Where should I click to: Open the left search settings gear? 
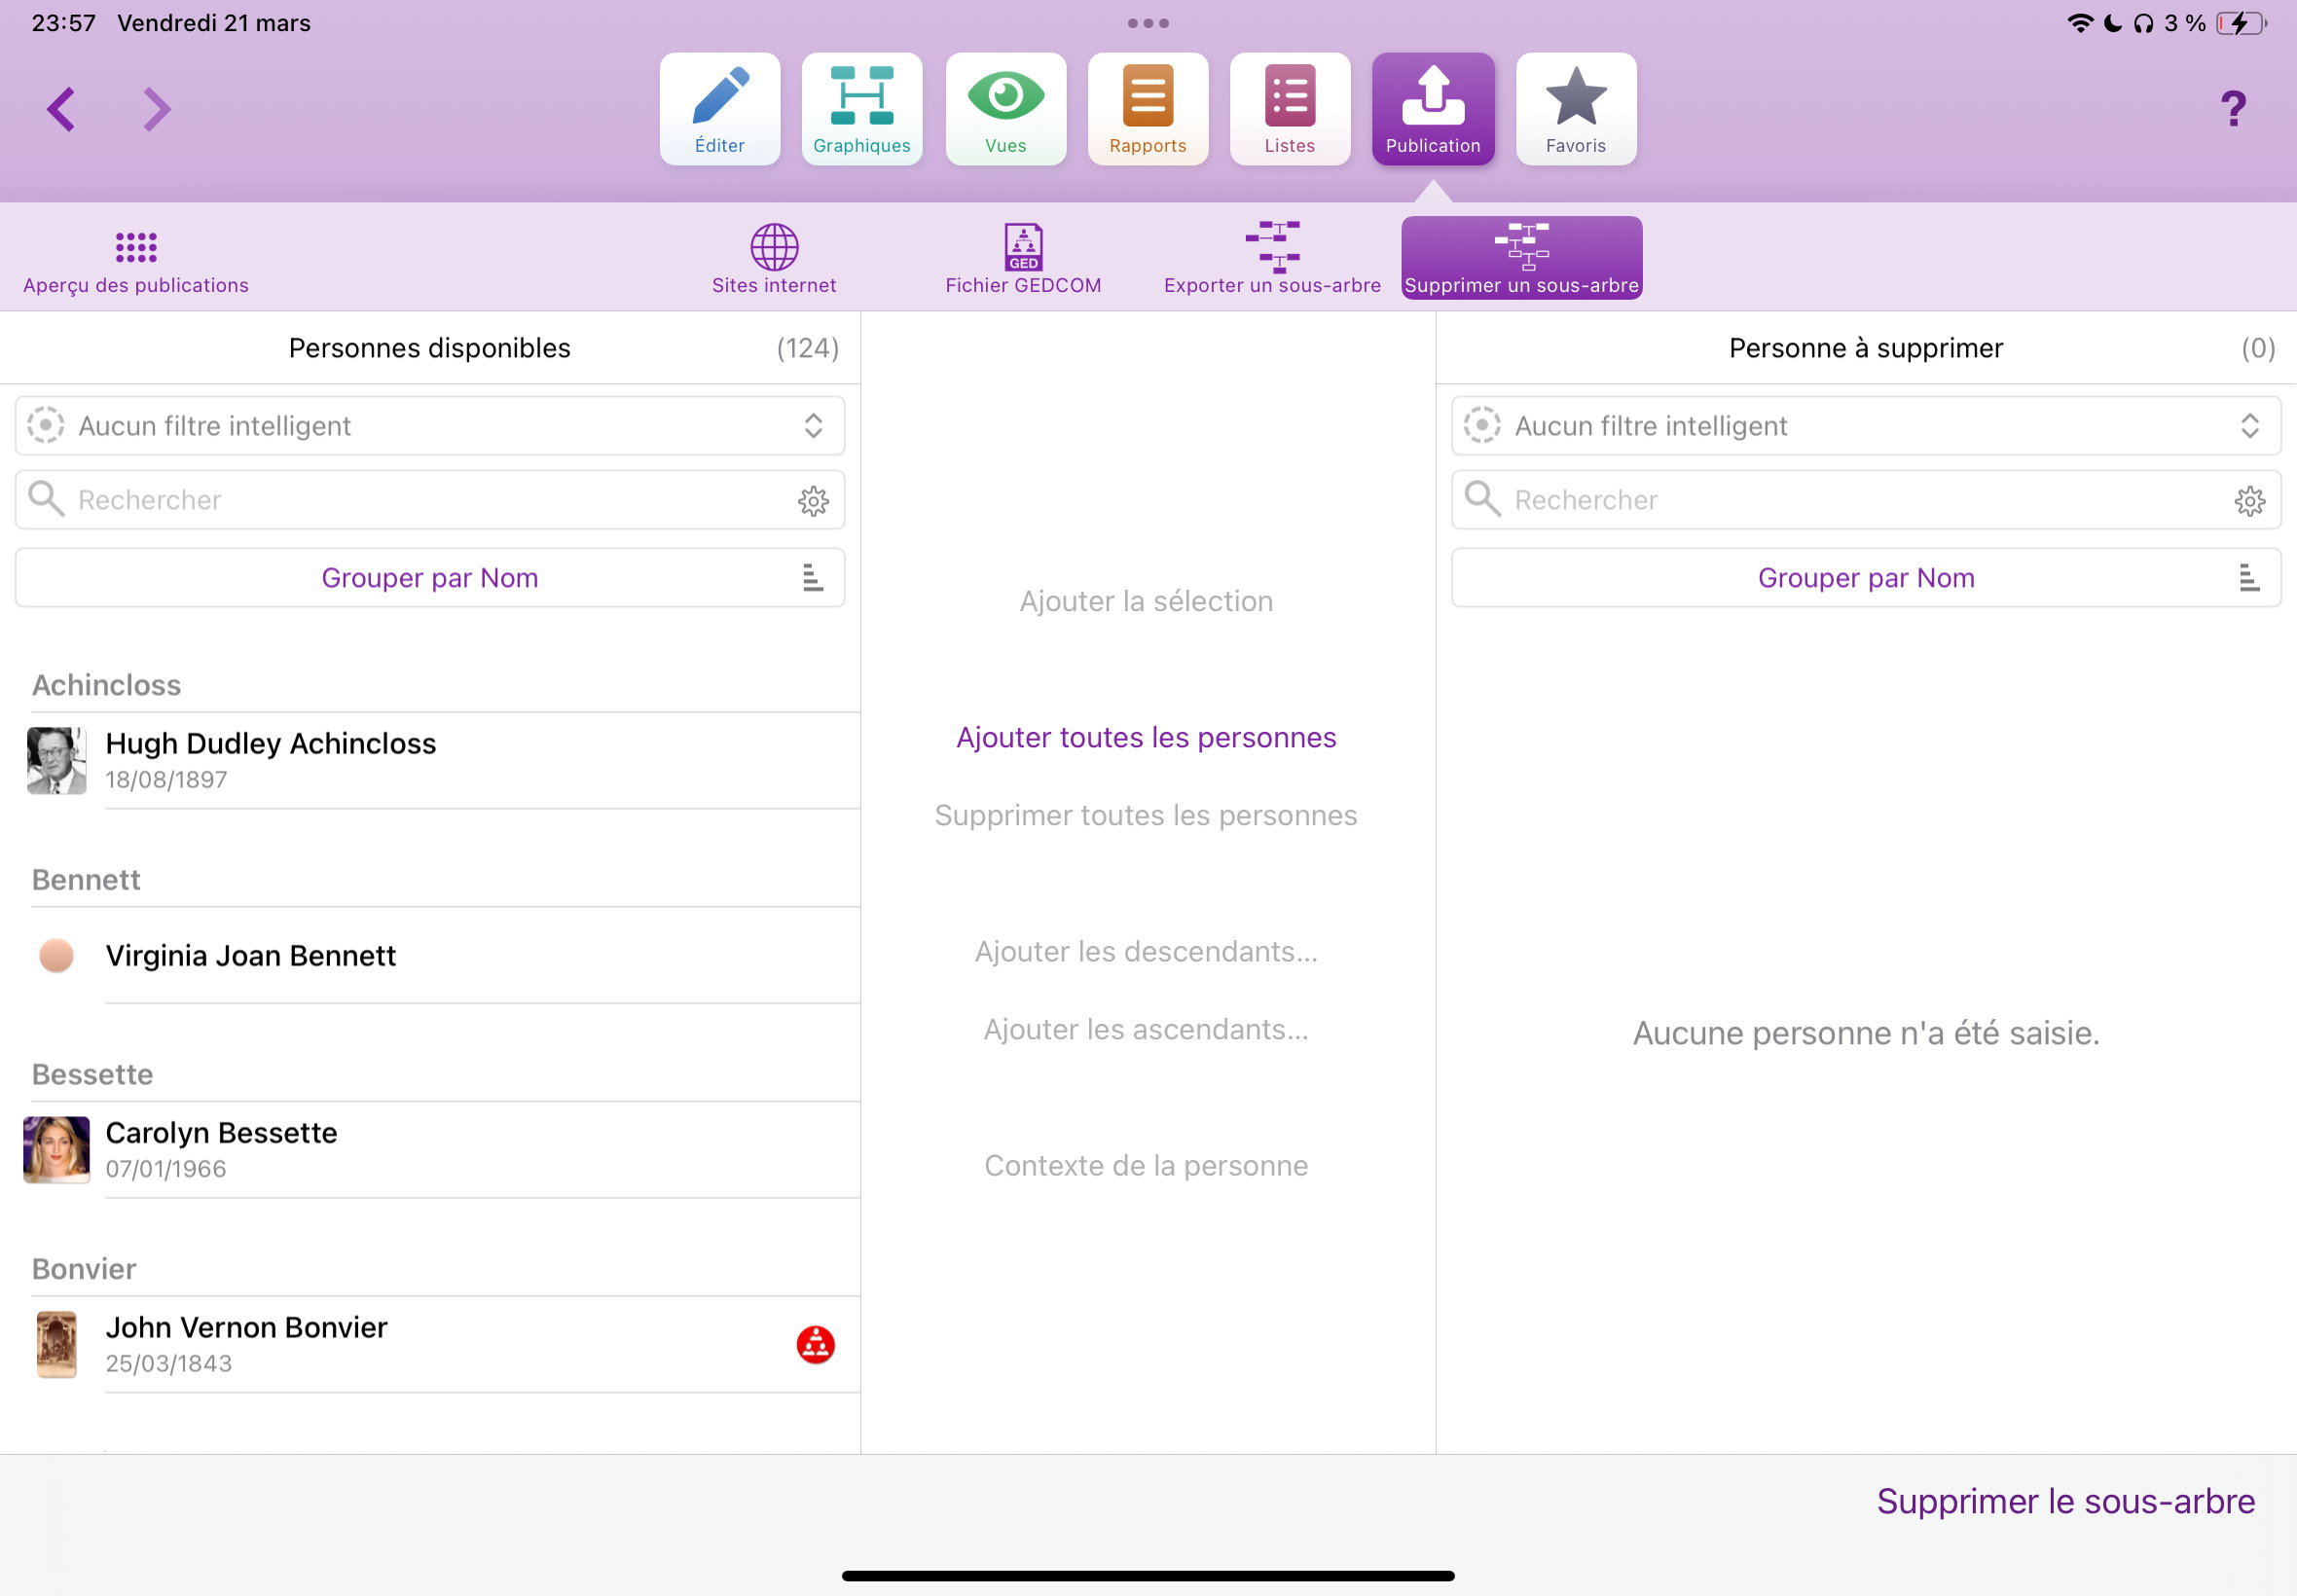point(813,500)
